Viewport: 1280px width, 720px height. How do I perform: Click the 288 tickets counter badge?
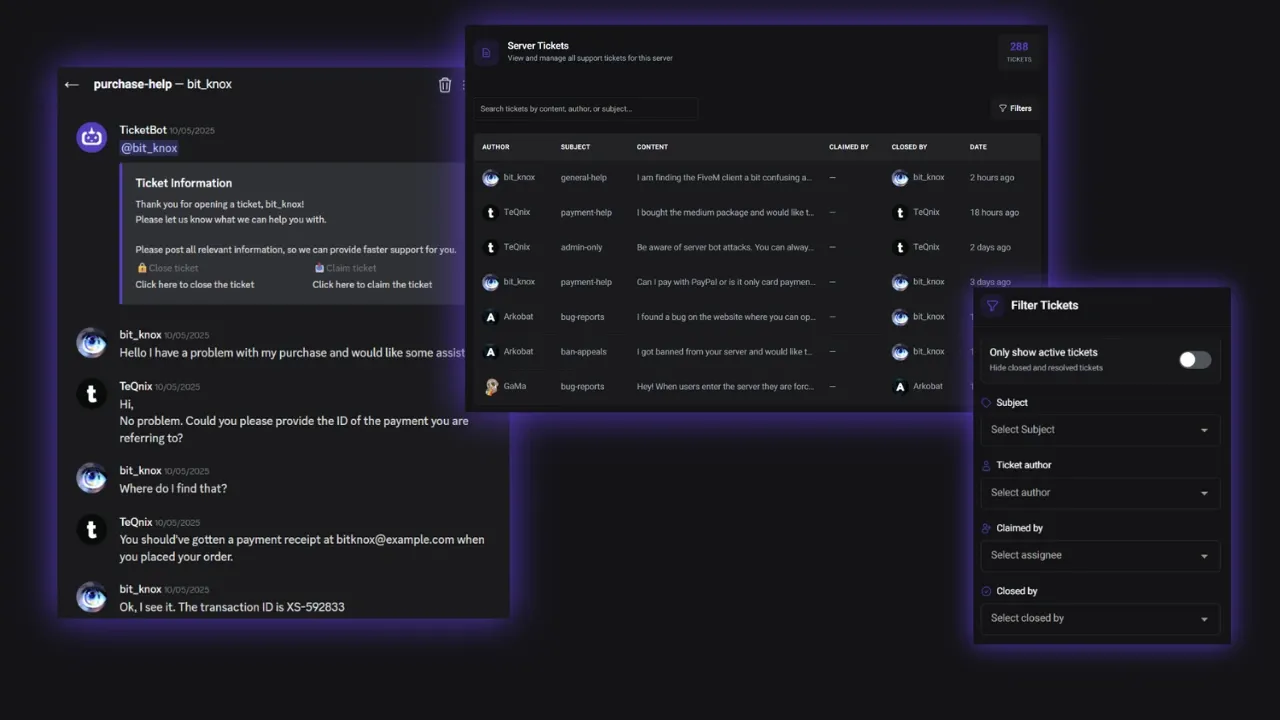(x=1018, y=52)
